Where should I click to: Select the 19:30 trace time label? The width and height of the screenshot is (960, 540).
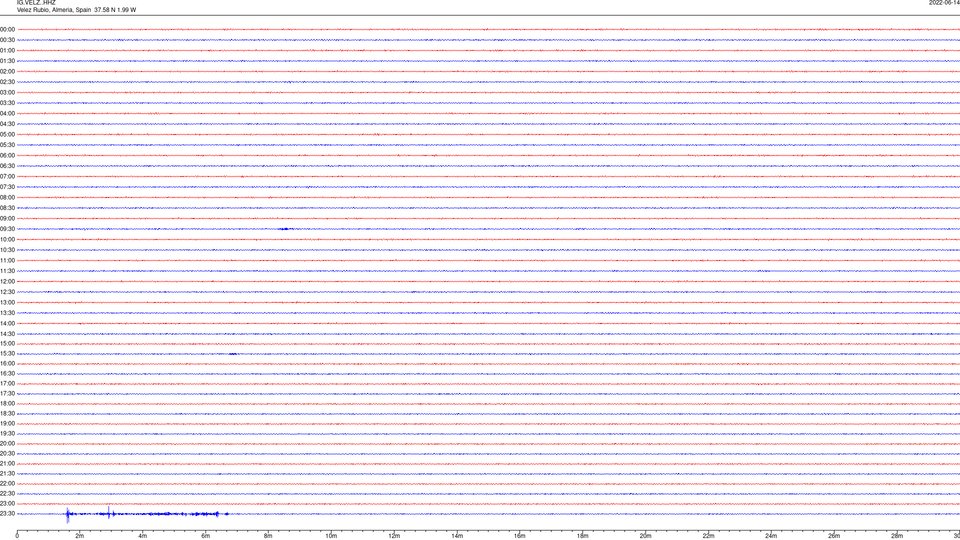click(7, 433)
